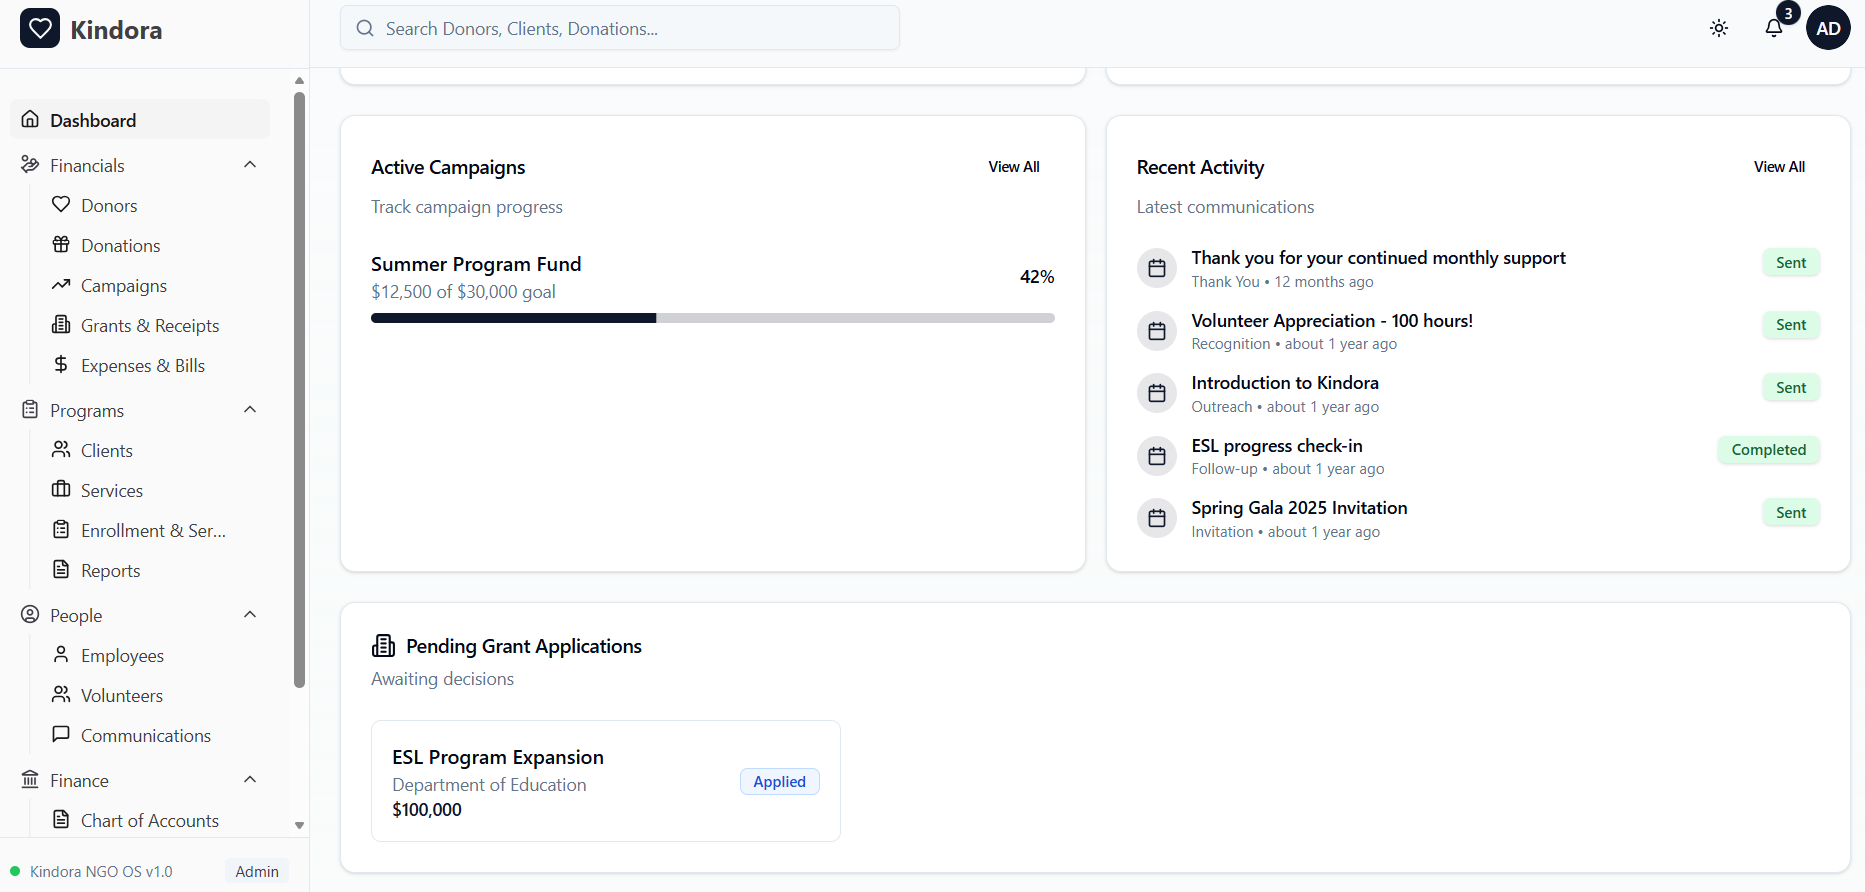
Task: Click the Grants & Receipts document icon
Action: coord(61,324)
